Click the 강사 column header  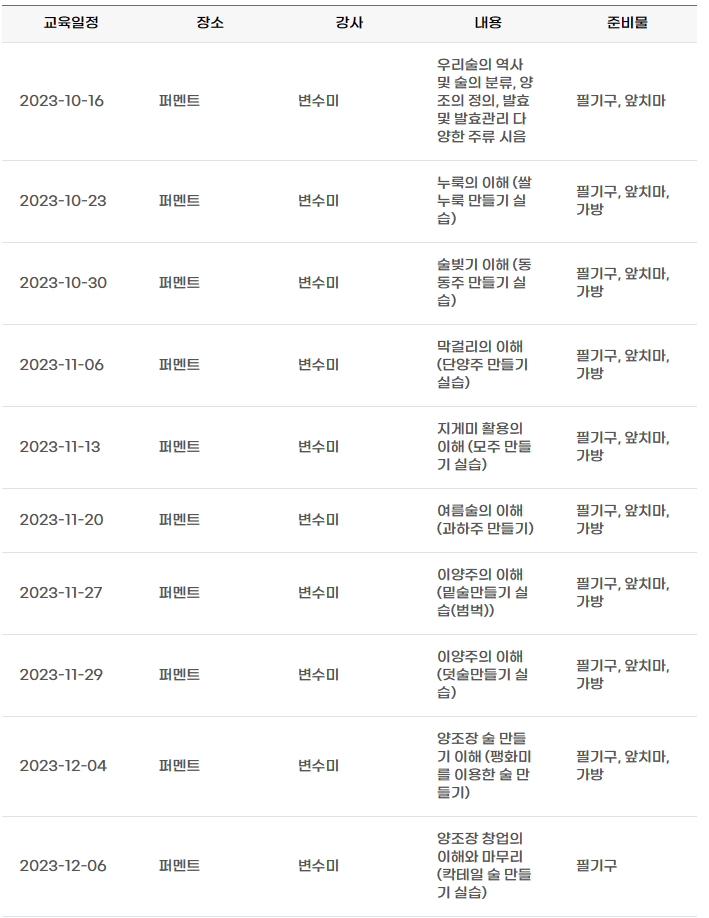(x=349, y=23)
